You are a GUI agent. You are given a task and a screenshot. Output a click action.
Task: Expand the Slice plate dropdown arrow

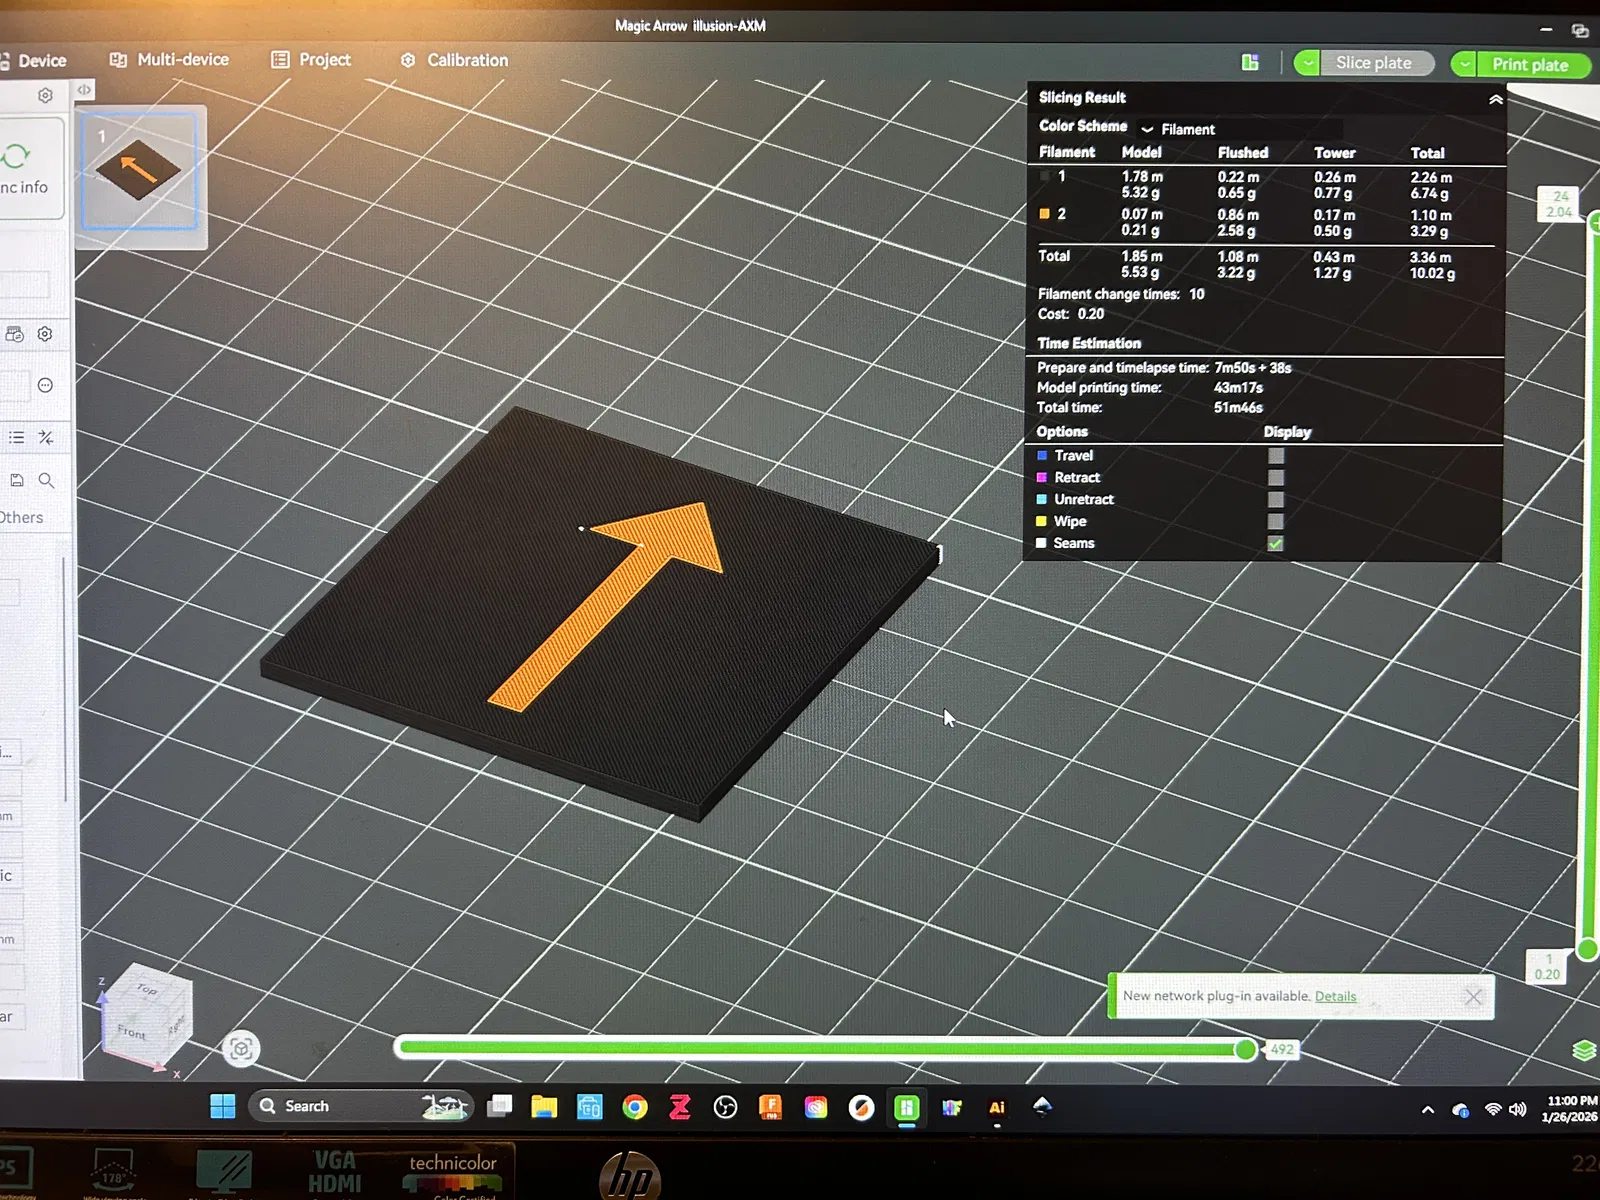pos(1307,63)
